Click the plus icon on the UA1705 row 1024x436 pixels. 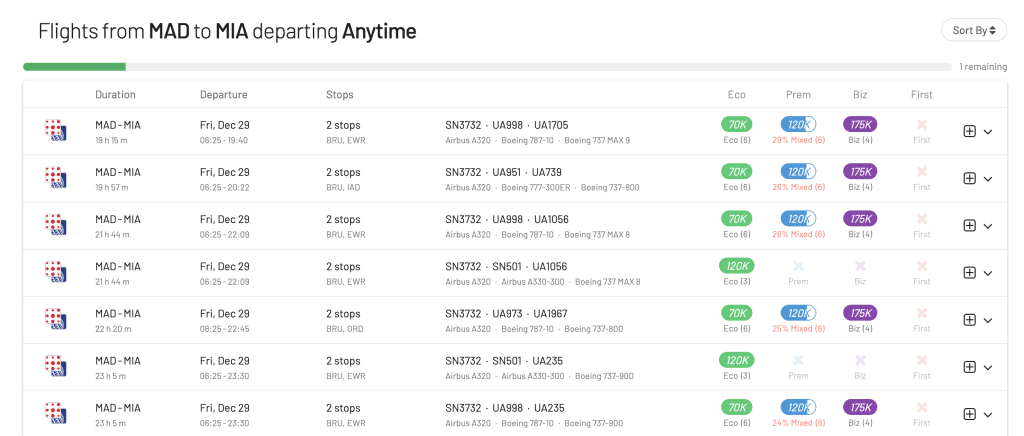pos(970,131)
